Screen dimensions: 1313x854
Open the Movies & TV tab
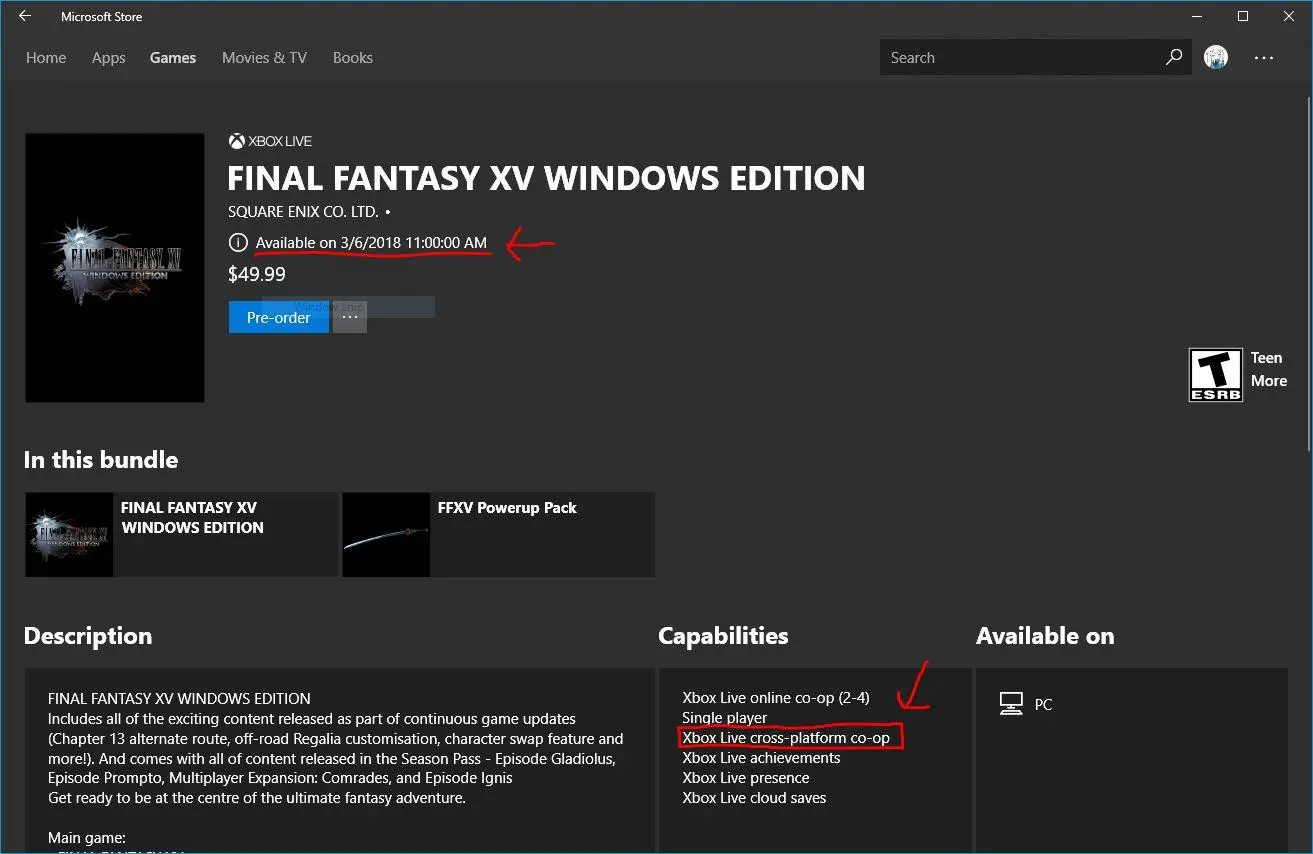pos(264,58)
